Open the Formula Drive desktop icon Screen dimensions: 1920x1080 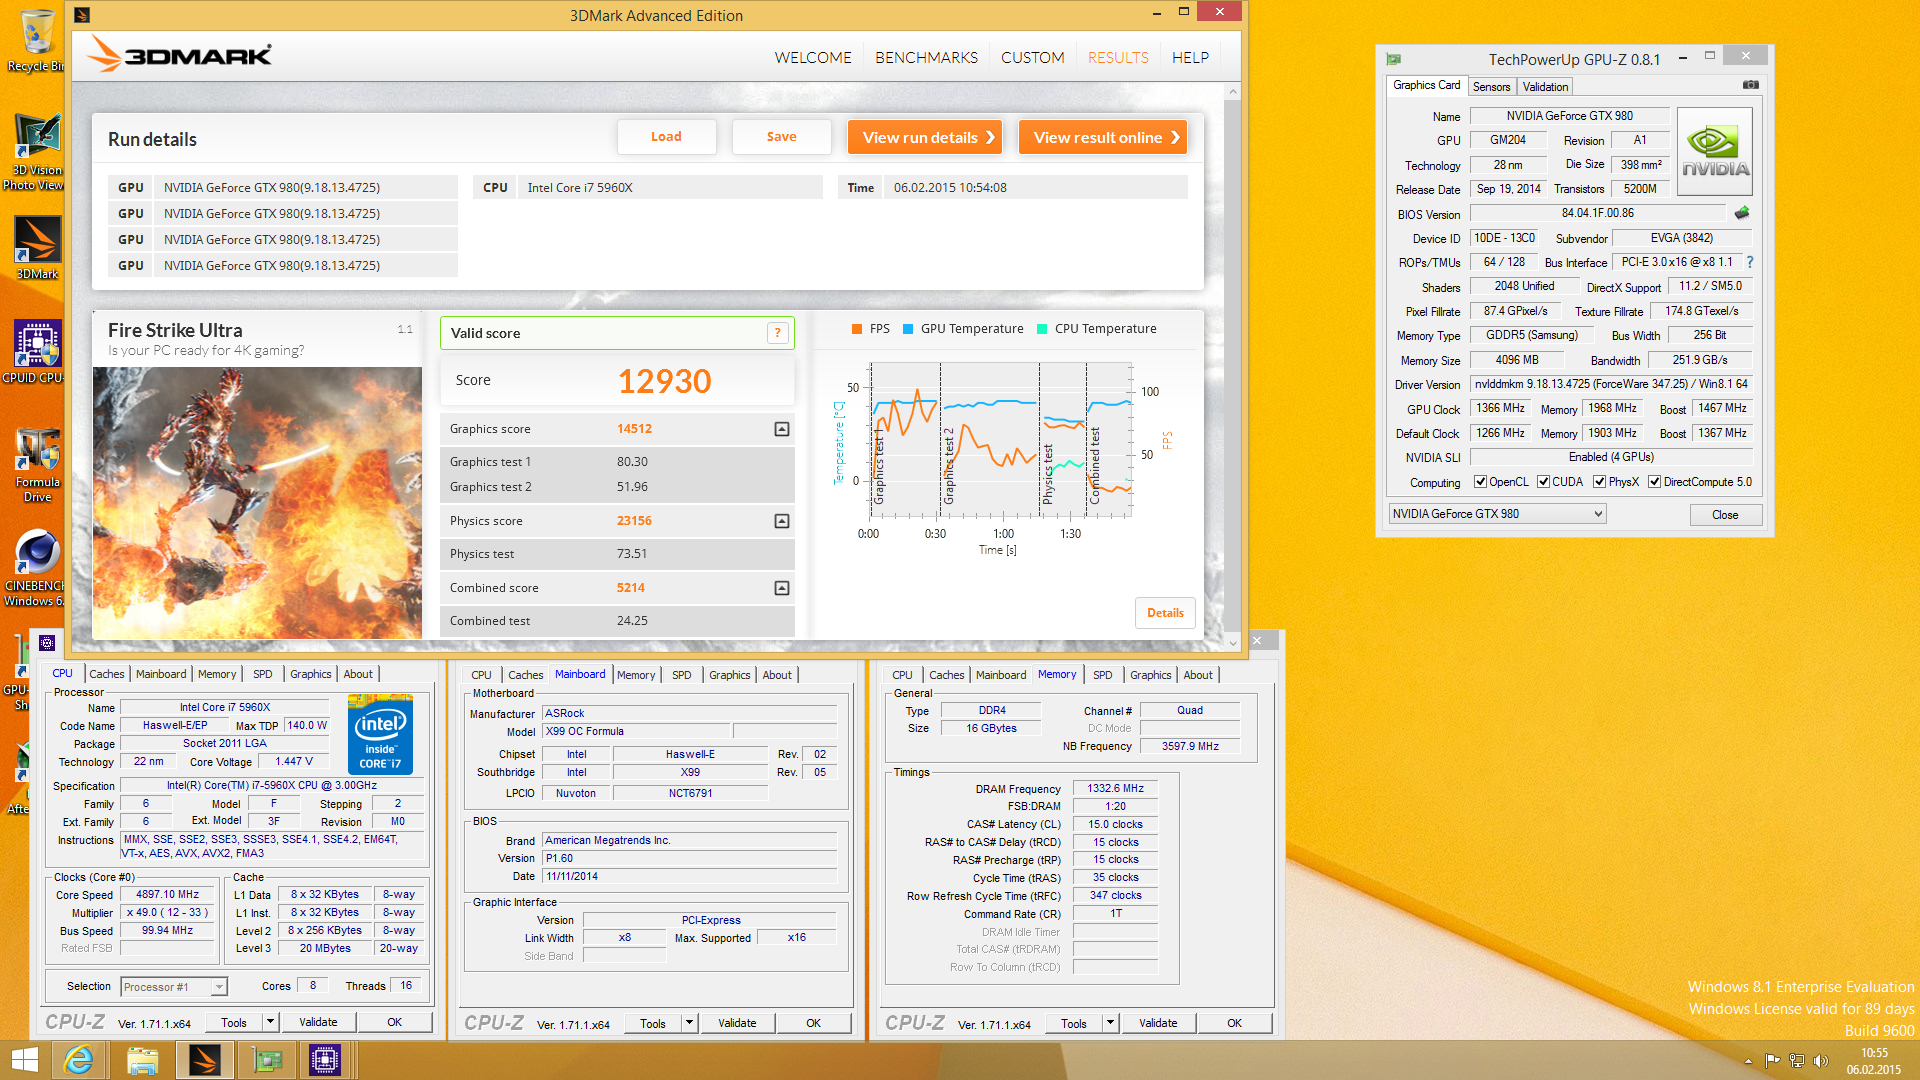coord(37,464)
